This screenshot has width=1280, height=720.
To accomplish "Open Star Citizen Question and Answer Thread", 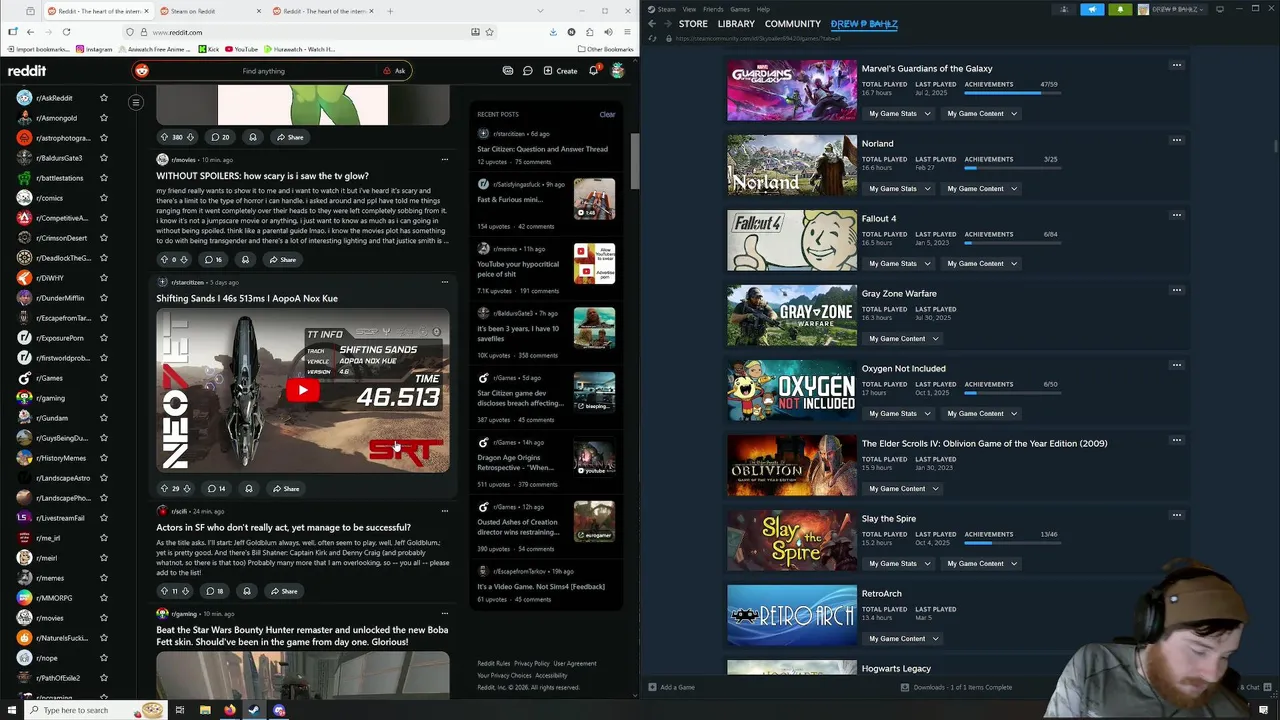I will [542, 149].
